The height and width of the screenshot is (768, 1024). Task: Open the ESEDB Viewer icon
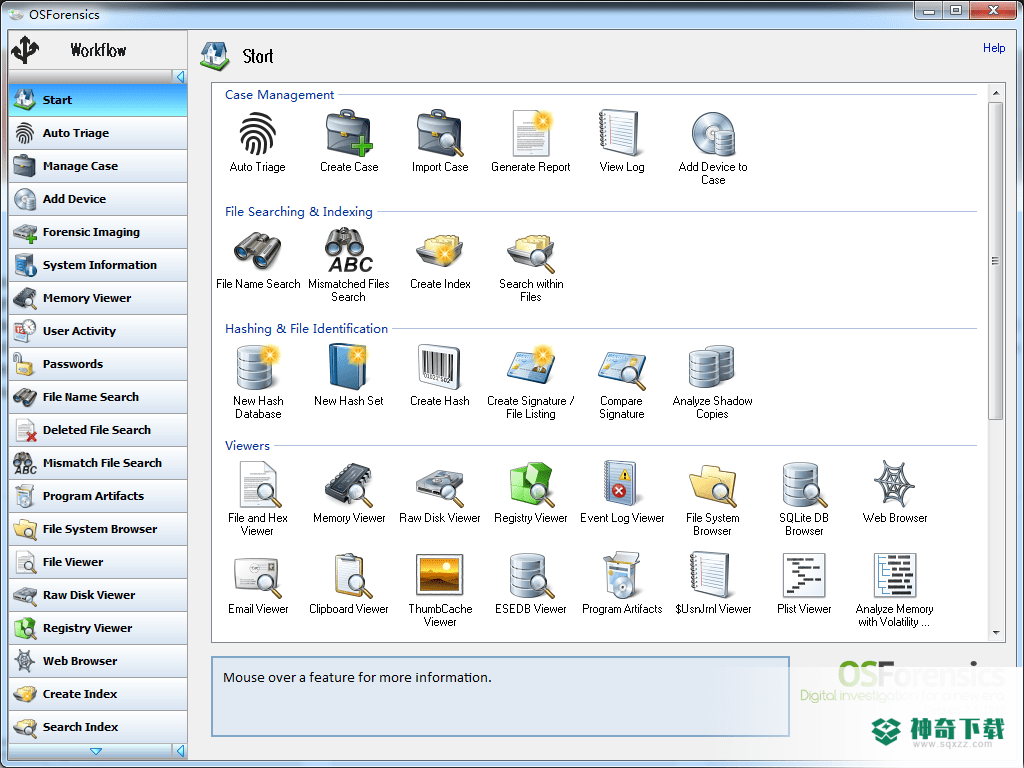531,576
